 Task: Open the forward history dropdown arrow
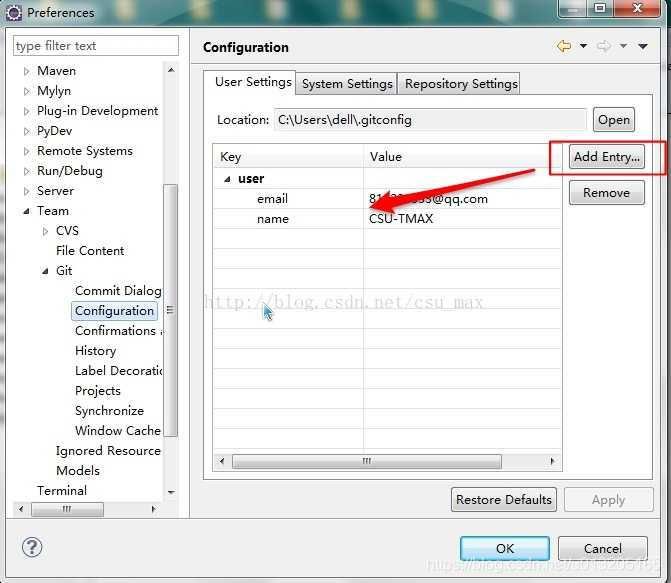point(623,46)
